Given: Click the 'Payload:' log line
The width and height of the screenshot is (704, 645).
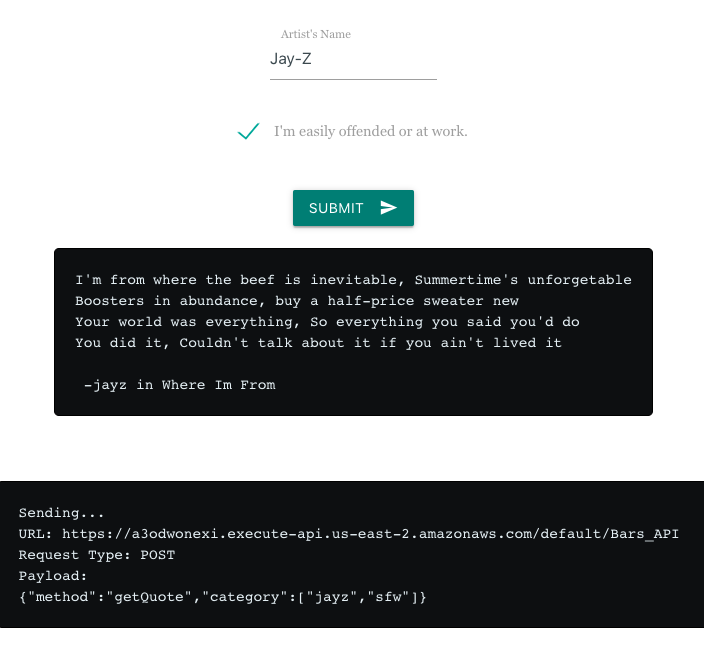Looking at the screenshot, I should (53, 576).
